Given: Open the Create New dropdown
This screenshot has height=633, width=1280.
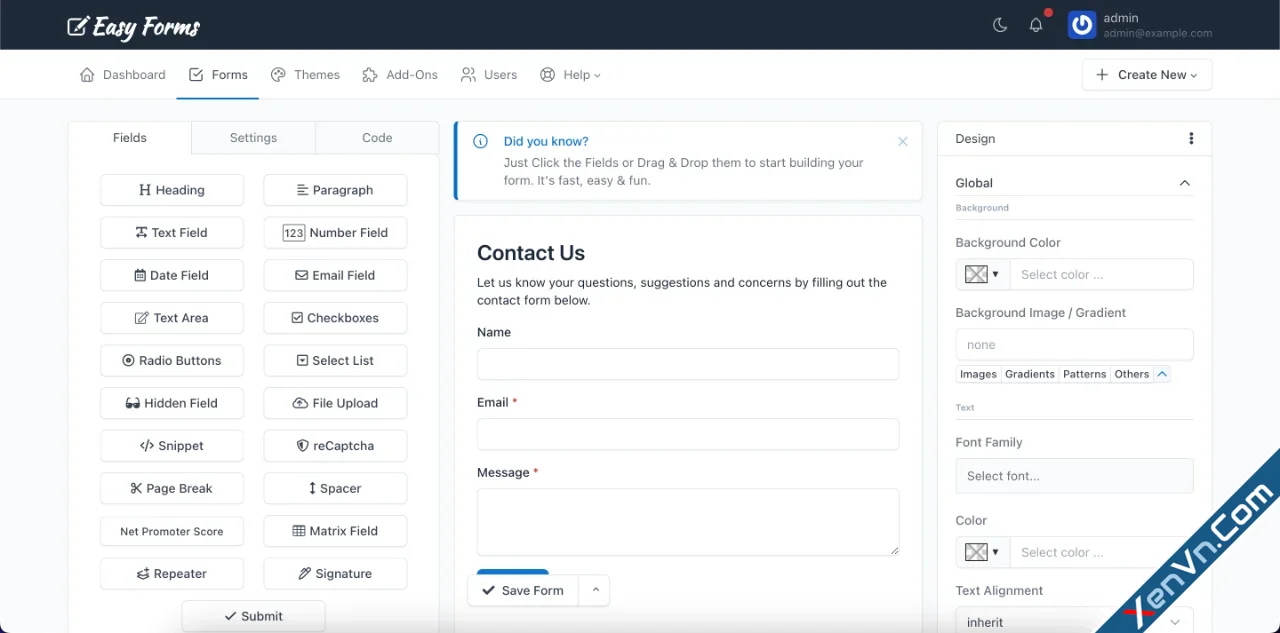Looking at the screenshot, I should point(1146,75).
